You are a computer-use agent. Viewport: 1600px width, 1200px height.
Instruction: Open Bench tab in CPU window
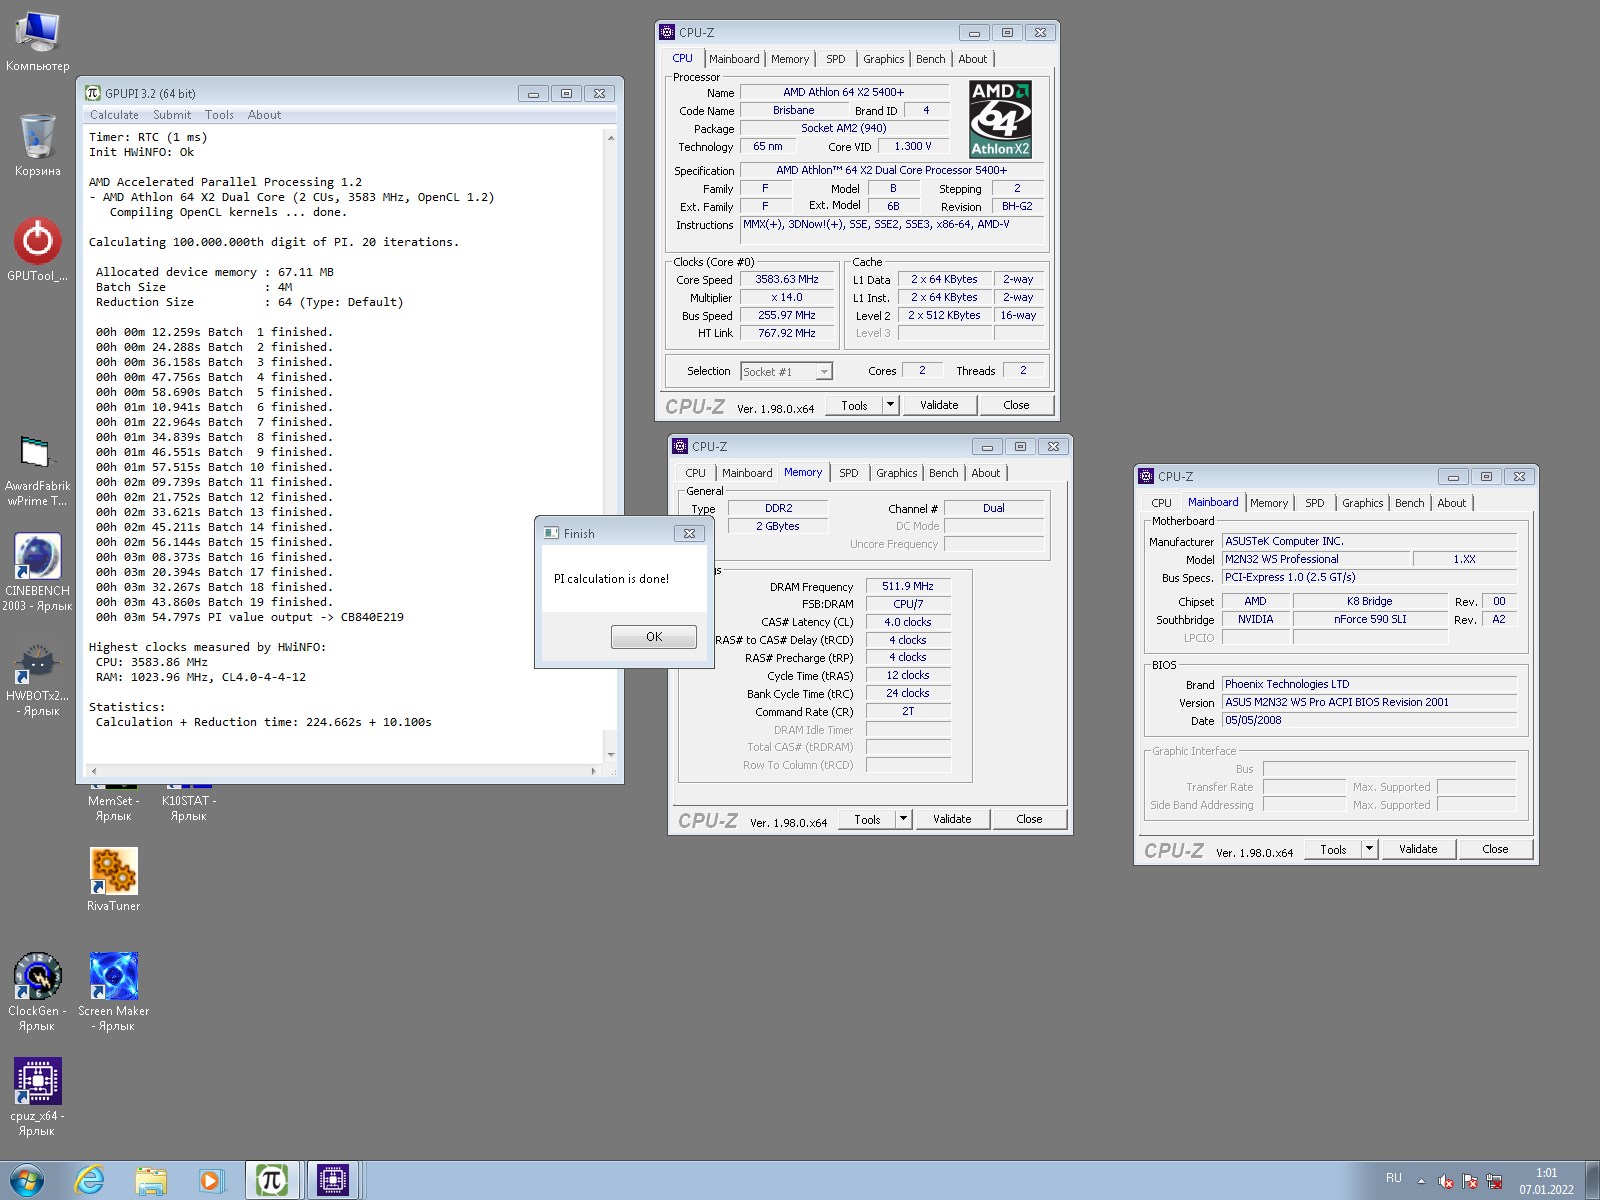[930, 59]
